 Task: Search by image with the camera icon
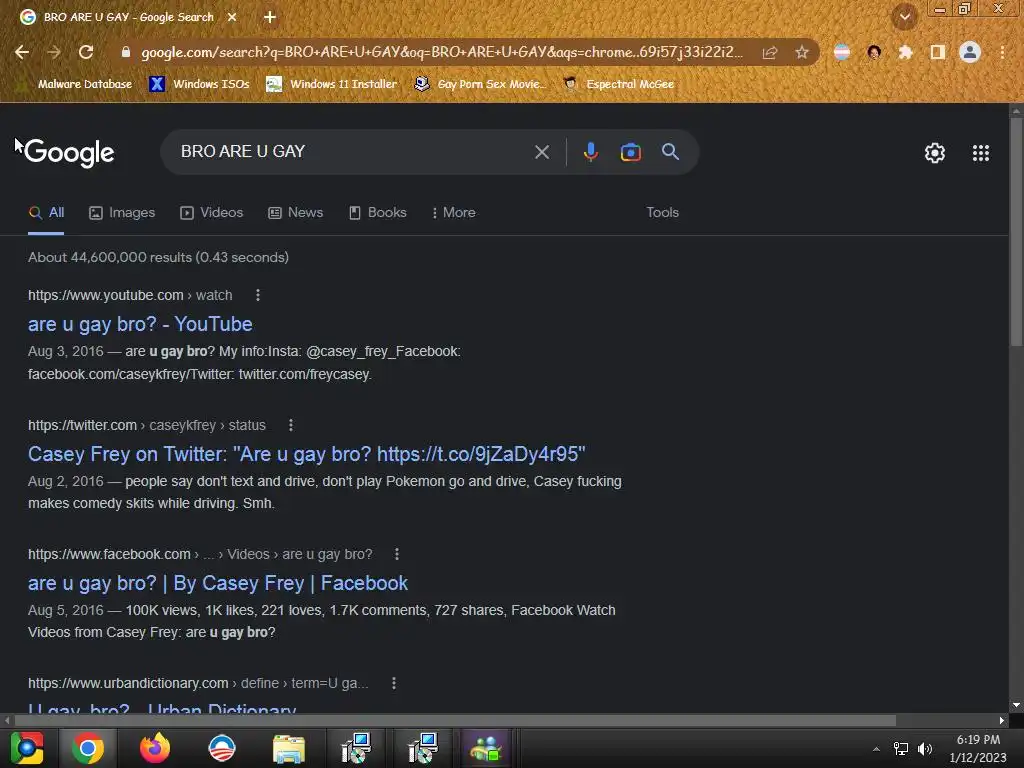[630, 152]
